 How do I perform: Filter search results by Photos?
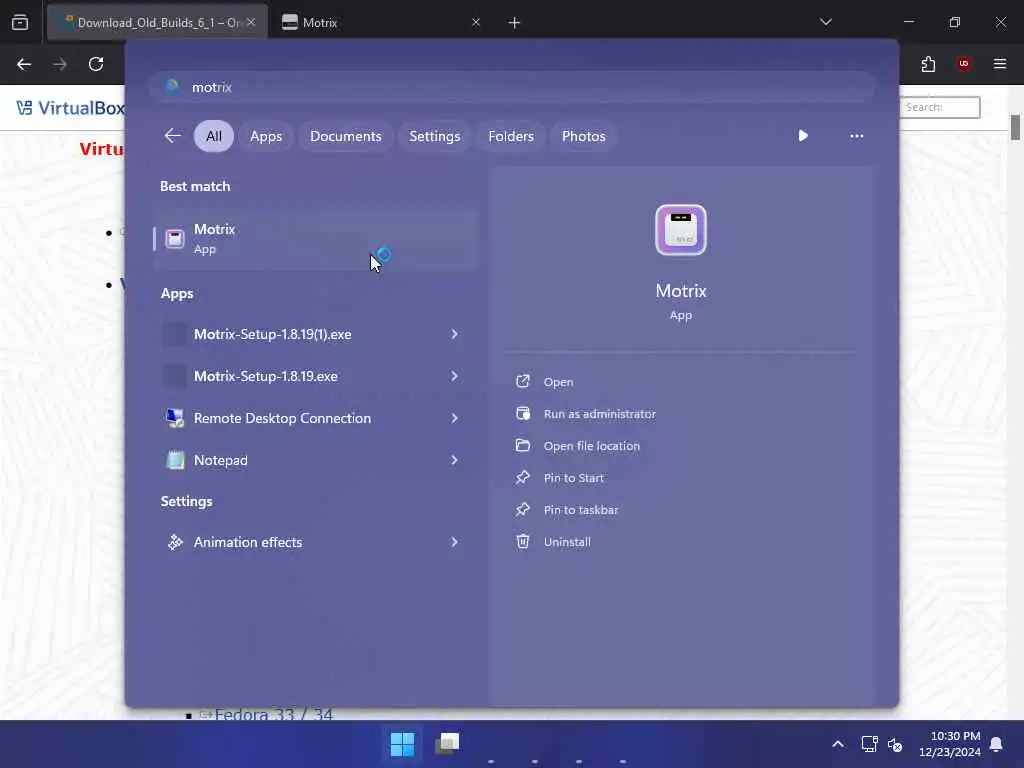pyautogui.click(x=583, y=136)
